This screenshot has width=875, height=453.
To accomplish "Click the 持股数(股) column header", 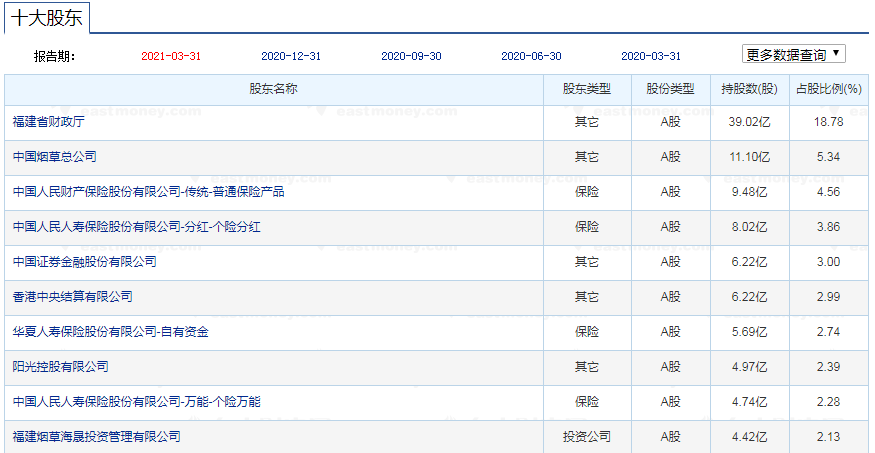I will (x=749, y=89).
